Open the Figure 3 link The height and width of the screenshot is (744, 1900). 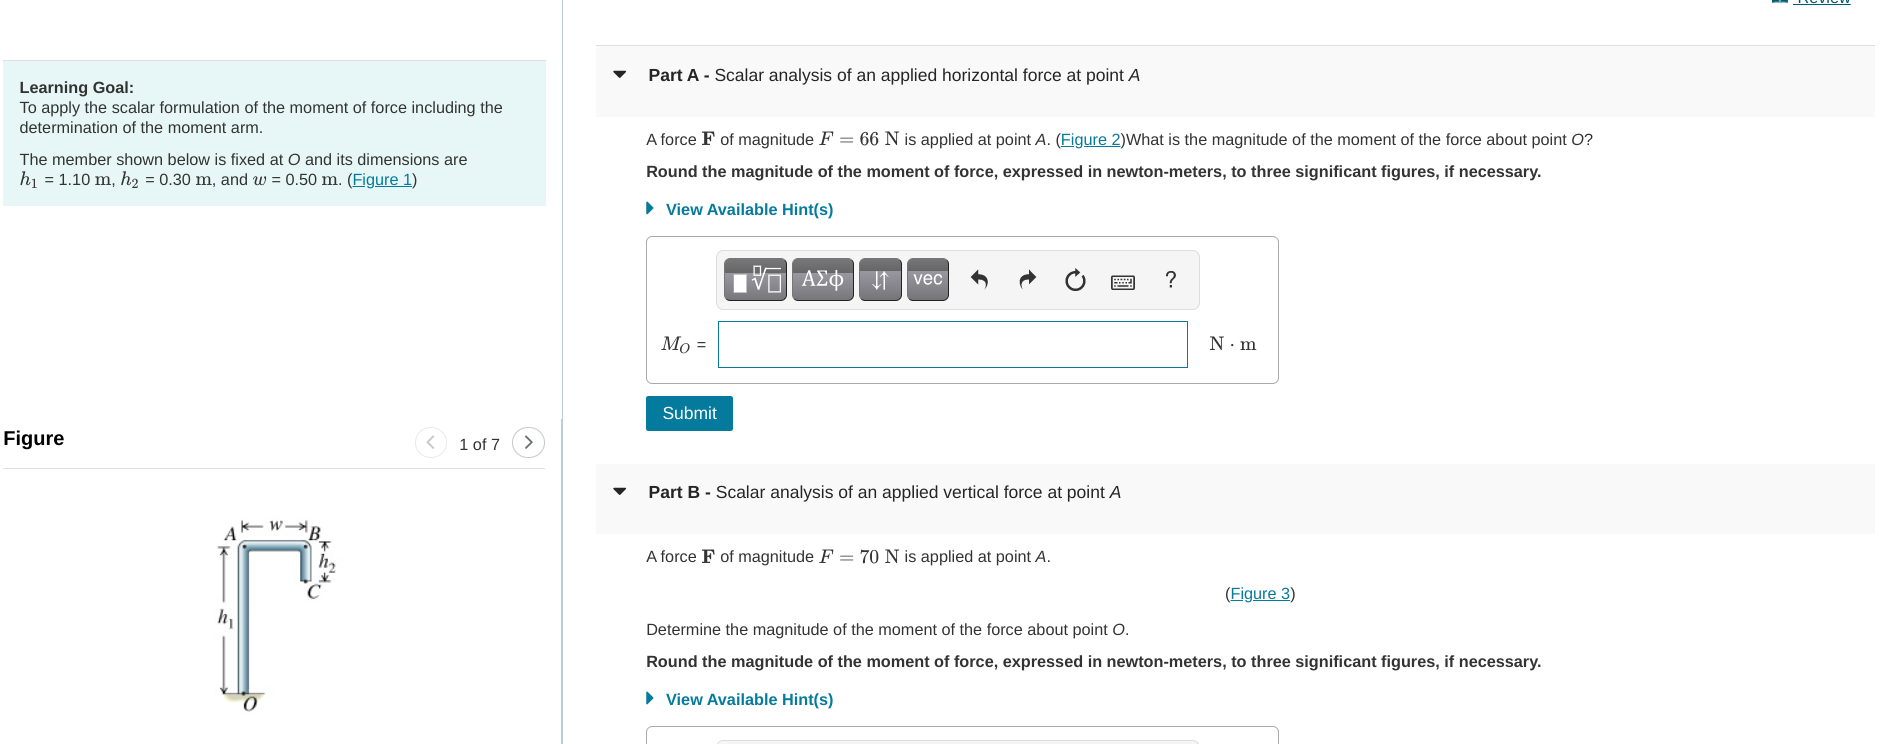tap(1258, 593)
